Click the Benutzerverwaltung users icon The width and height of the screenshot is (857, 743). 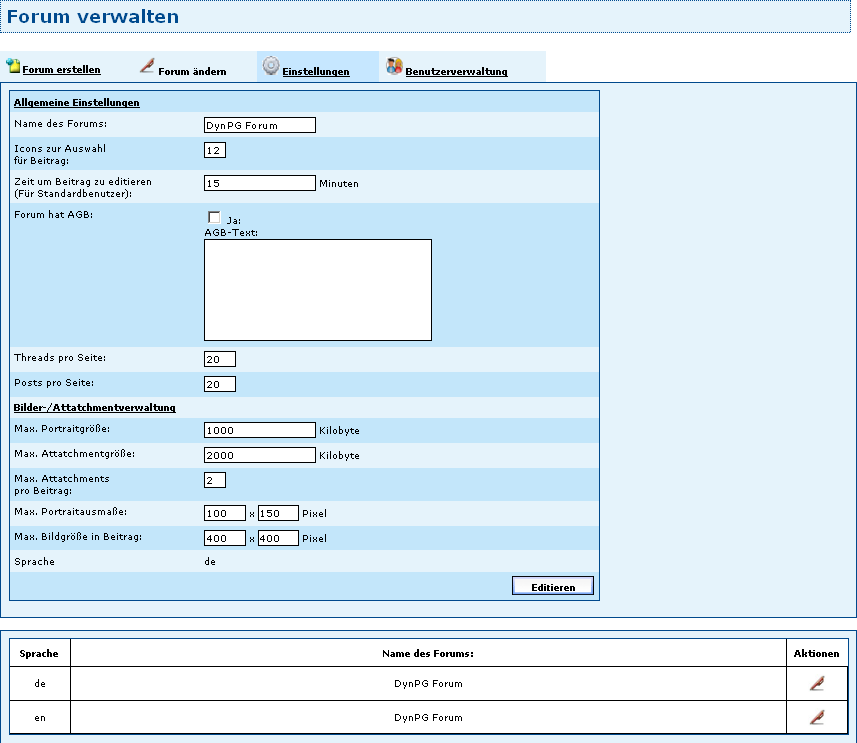pos(394,67)
